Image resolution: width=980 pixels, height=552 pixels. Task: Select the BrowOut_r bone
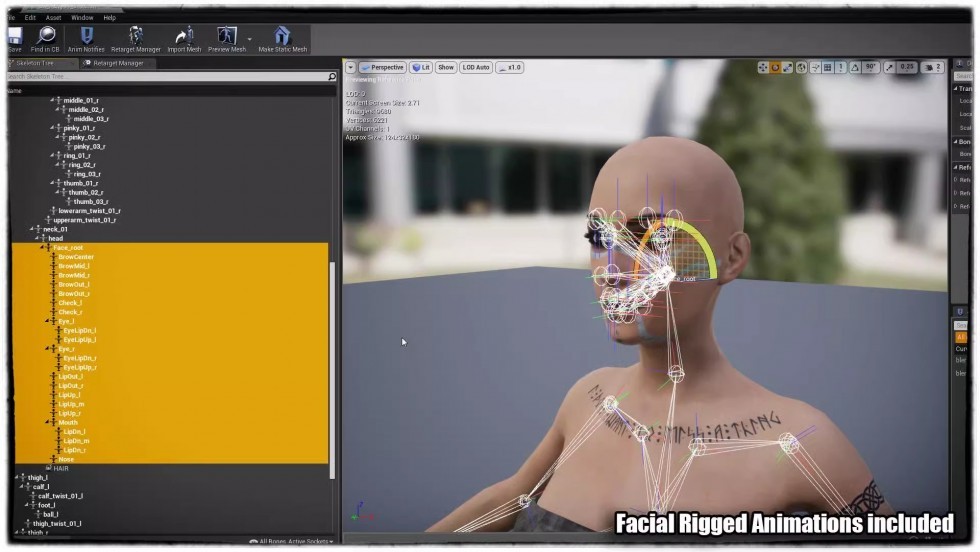click(x=74, y=294)
